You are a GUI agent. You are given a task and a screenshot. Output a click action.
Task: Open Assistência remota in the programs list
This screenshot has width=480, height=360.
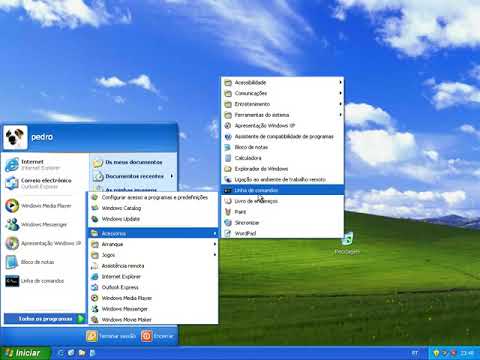pos(153,266)
